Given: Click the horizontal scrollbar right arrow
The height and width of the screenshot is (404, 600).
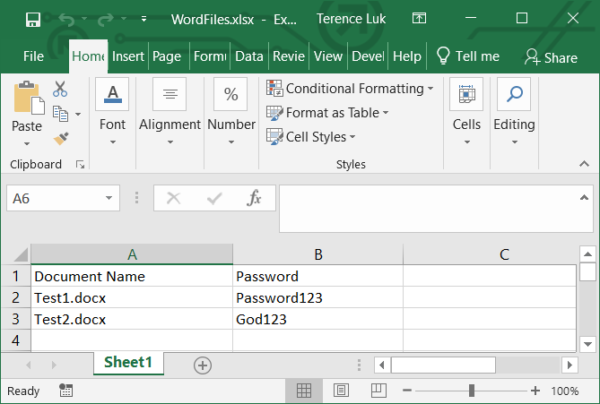Looking at the screenshot, I should [569, 365].
